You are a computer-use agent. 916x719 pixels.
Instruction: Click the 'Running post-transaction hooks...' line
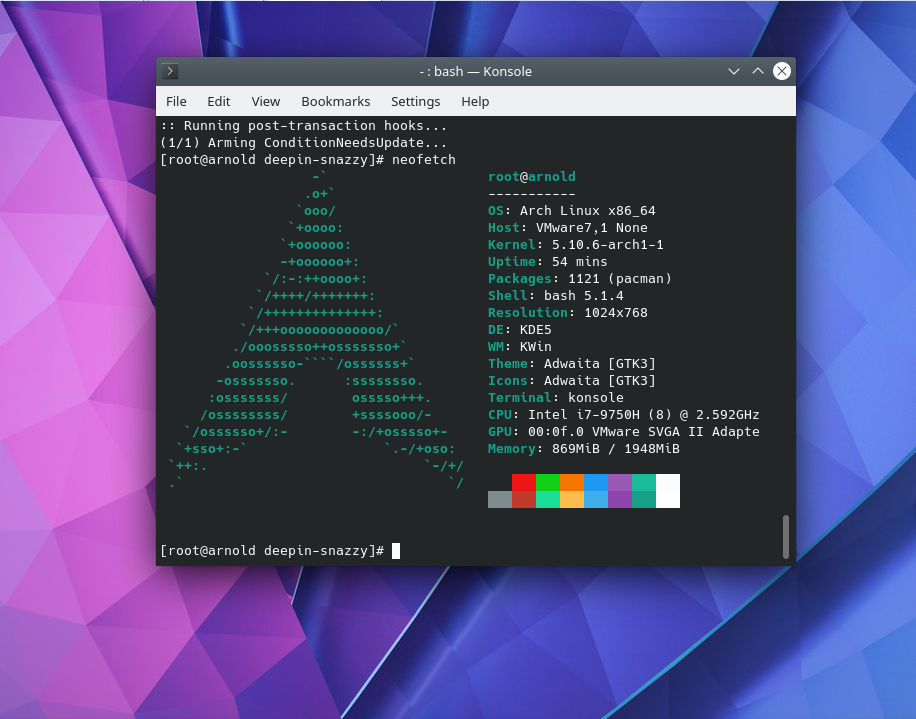tap(304, 126)
